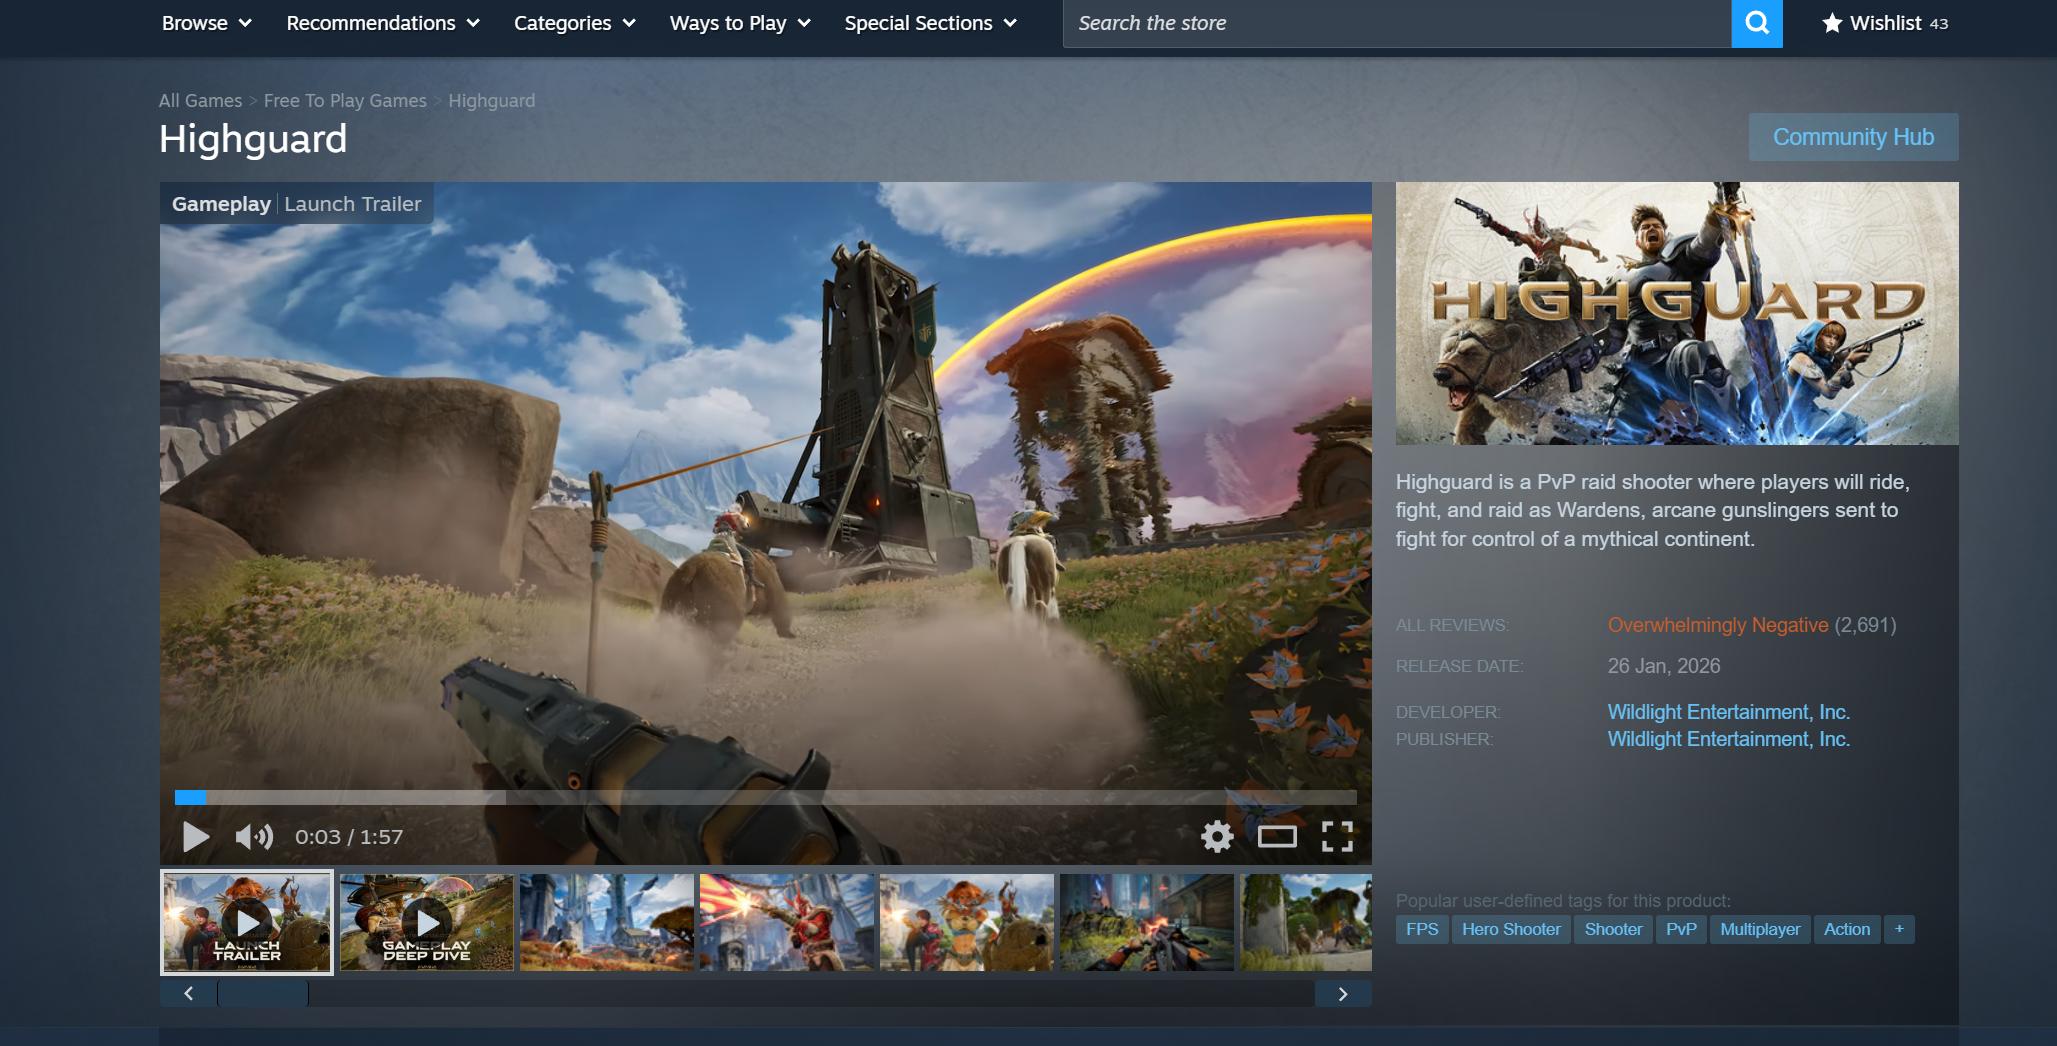Enter fullscreen video mode
The width and height of the screenshot is (2057, 1046).
[x=1337, y=837]
